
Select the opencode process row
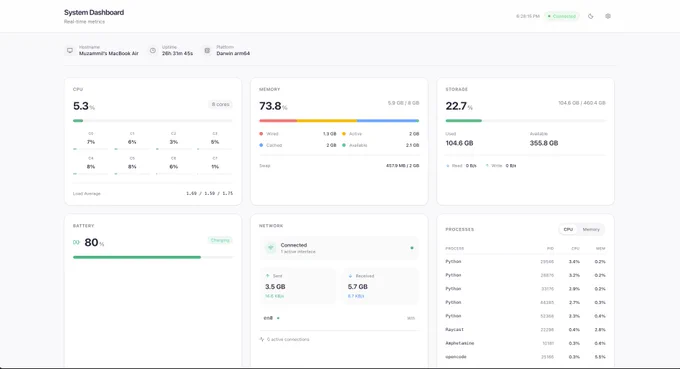pyautogui.click(x=525, y=357)
